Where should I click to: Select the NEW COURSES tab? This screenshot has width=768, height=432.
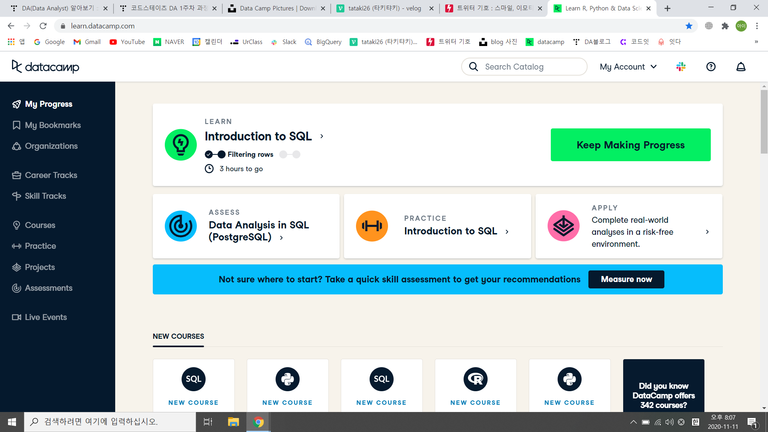[x=178, y=336]
